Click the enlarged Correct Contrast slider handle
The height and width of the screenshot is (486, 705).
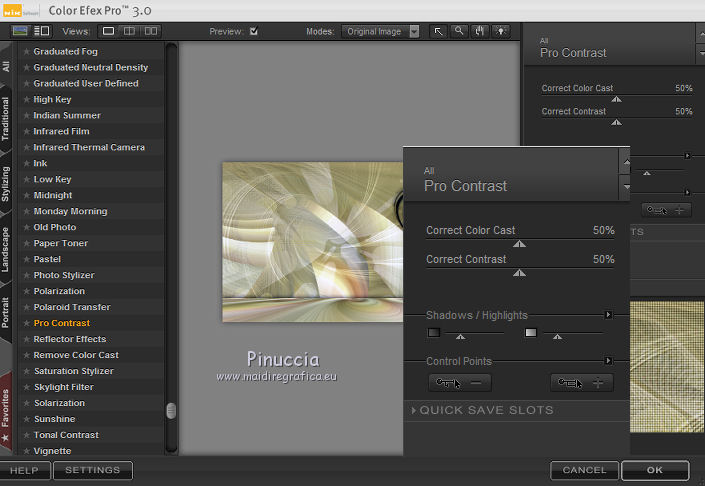[519, 273]
